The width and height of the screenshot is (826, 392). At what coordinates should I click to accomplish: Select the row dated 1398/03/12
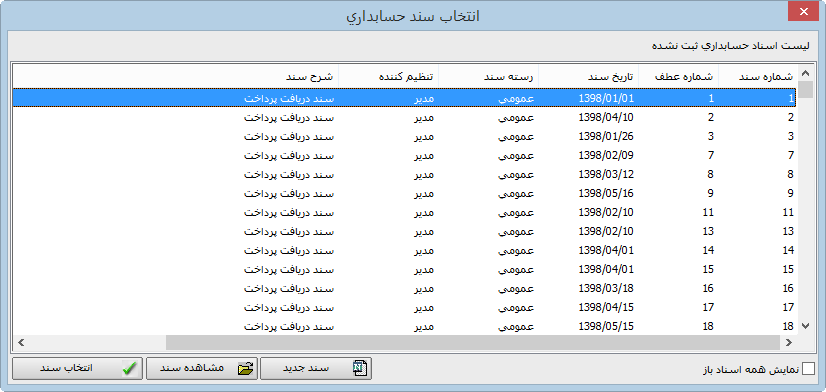click(x=405, y=174)
